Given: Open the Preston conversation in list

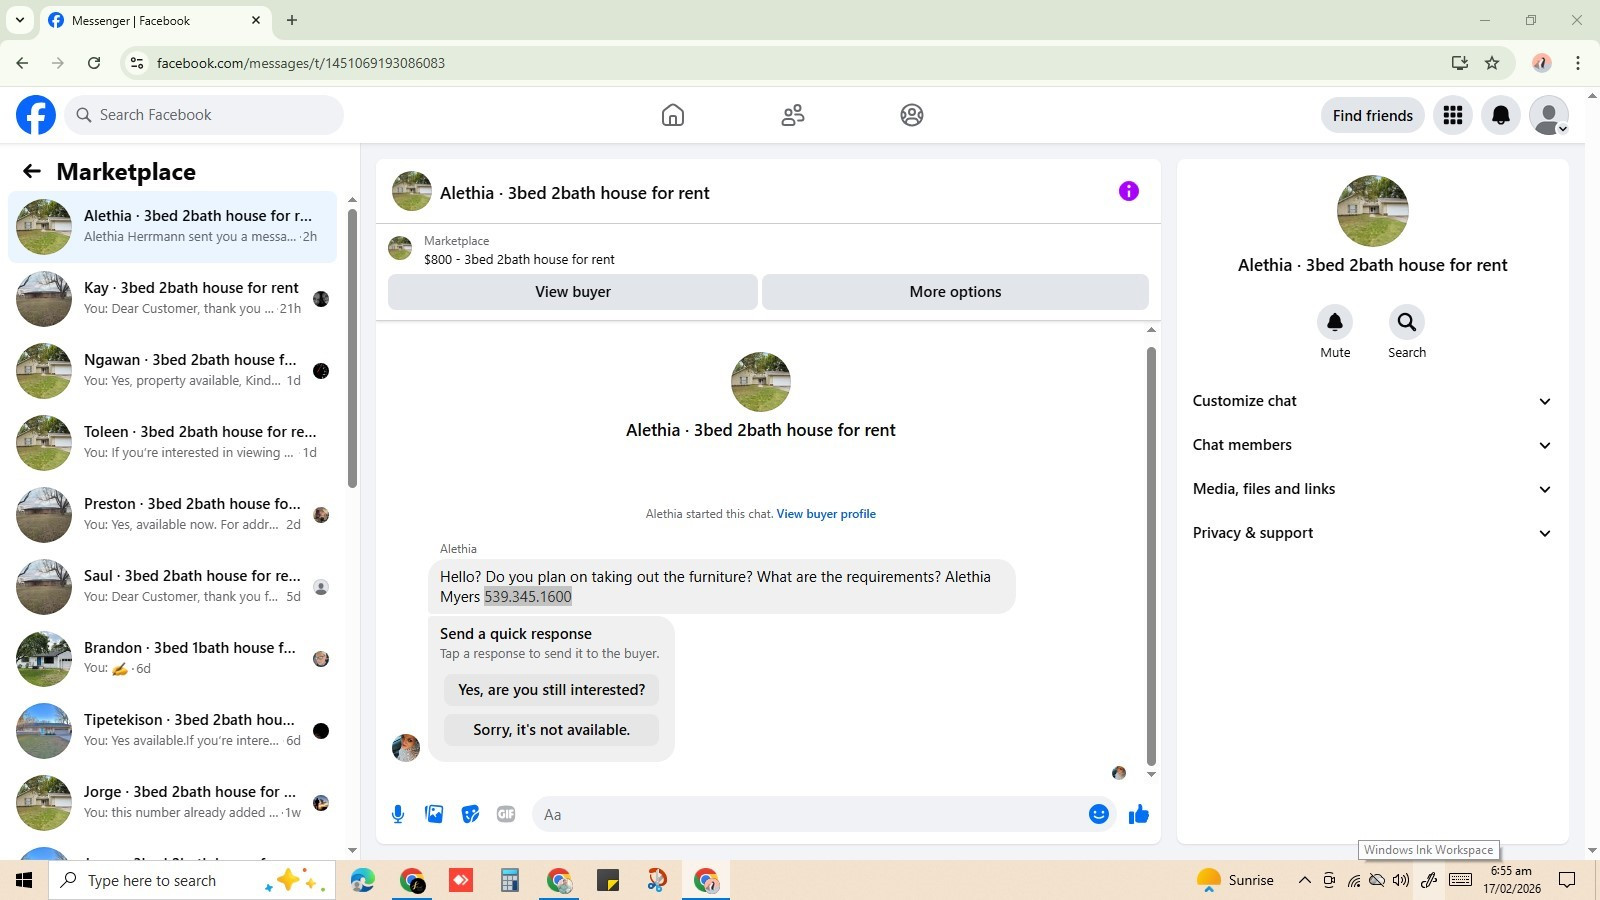Looking at the screenshot, I should [x=172, y=515].
